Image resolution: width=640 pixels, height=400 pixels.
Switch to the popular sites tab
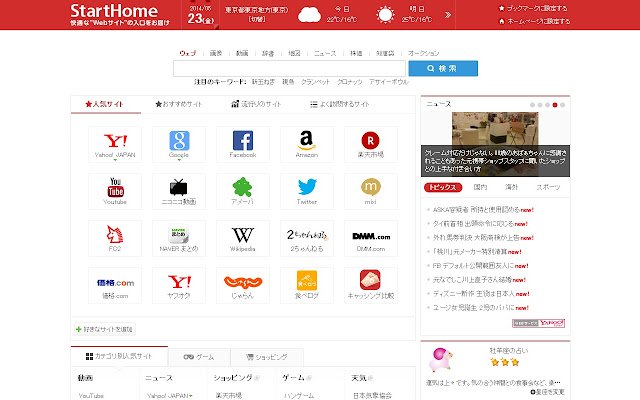tap(106, 104)
